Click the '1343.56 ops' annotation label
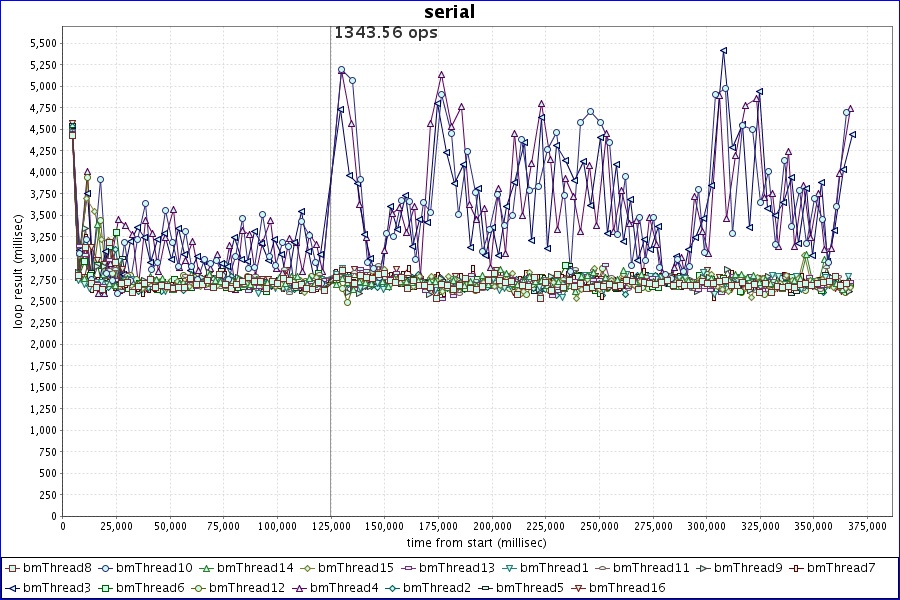The height and width of the screenshot is (600, 900). [x=385, y=32]
